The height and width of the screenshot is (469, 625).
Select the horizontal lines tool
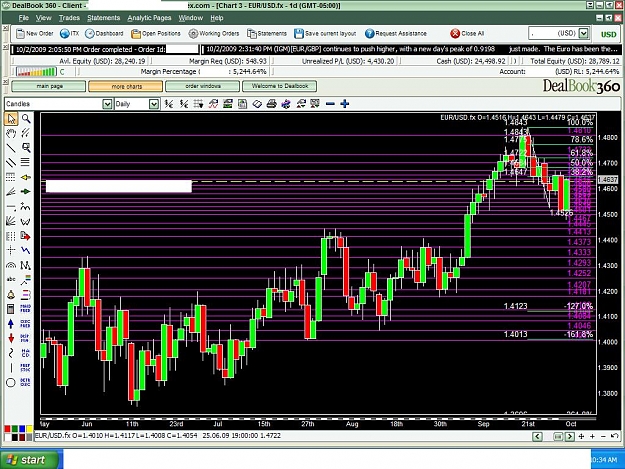click(25, 162)
